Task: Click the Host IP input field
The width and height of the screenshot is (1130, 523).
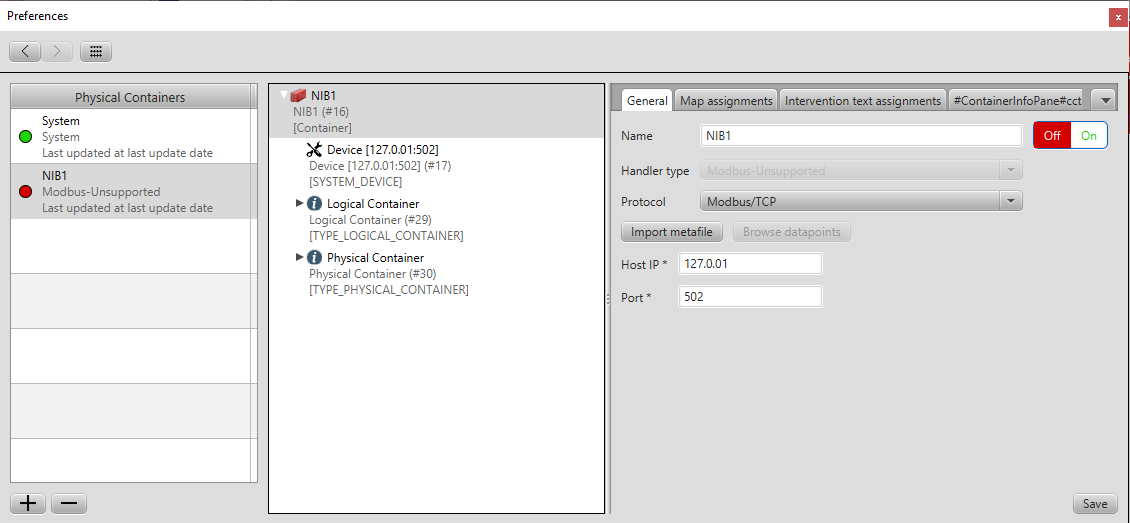Action: point(749,263)
